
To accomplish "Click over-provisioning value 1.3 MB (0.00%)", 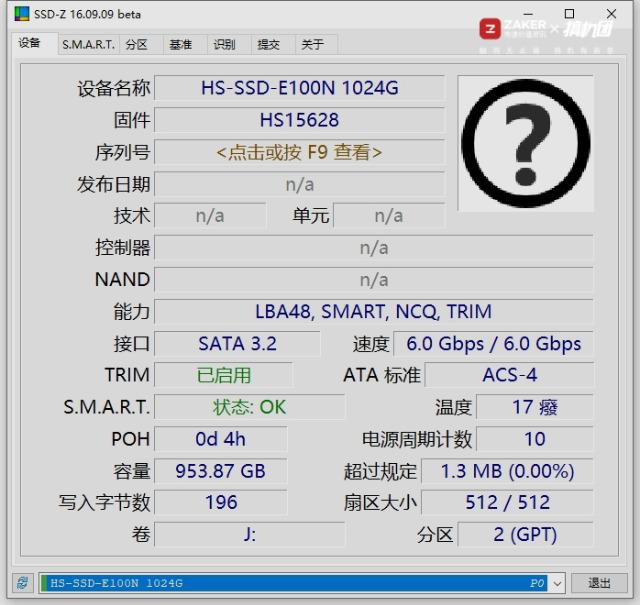I will click(507, 471).
